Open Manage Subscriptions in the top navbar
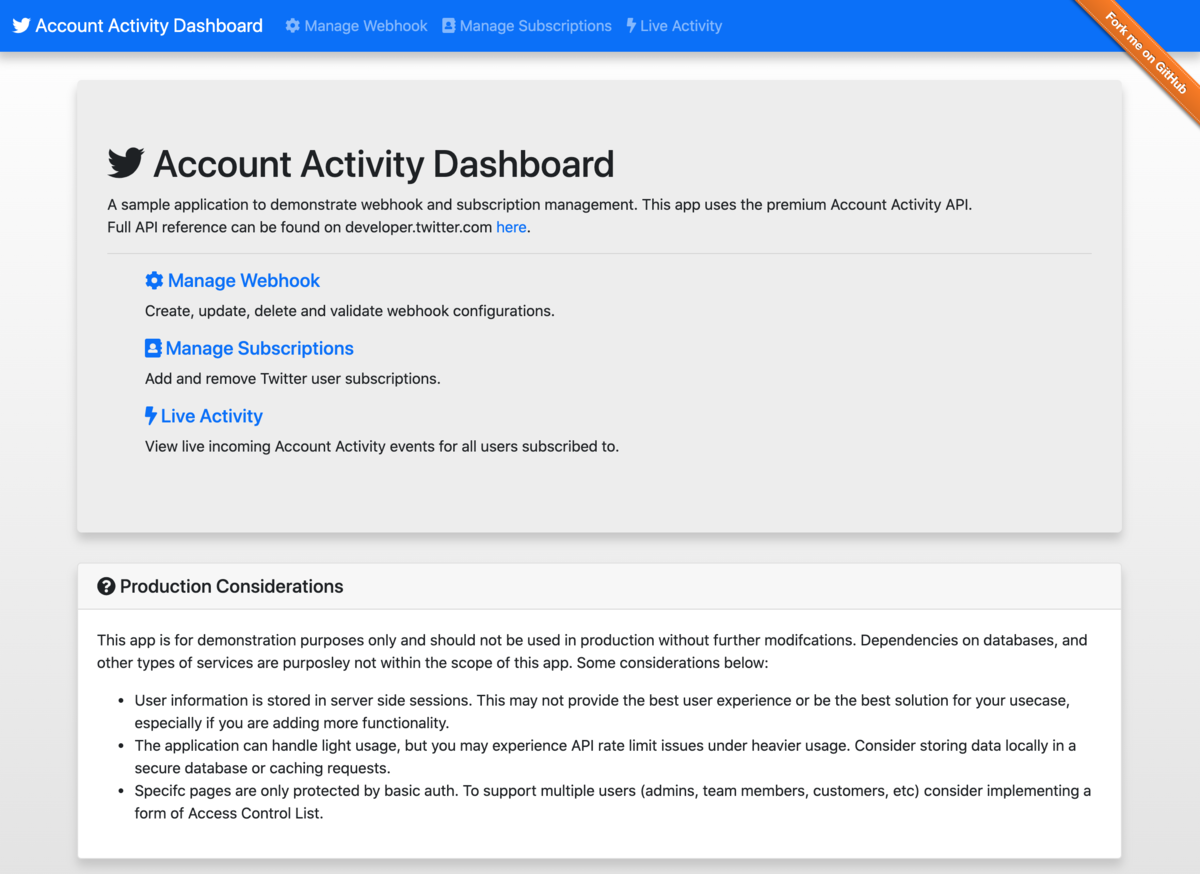The image size is (1200, 874). click(x=527, y=26)
